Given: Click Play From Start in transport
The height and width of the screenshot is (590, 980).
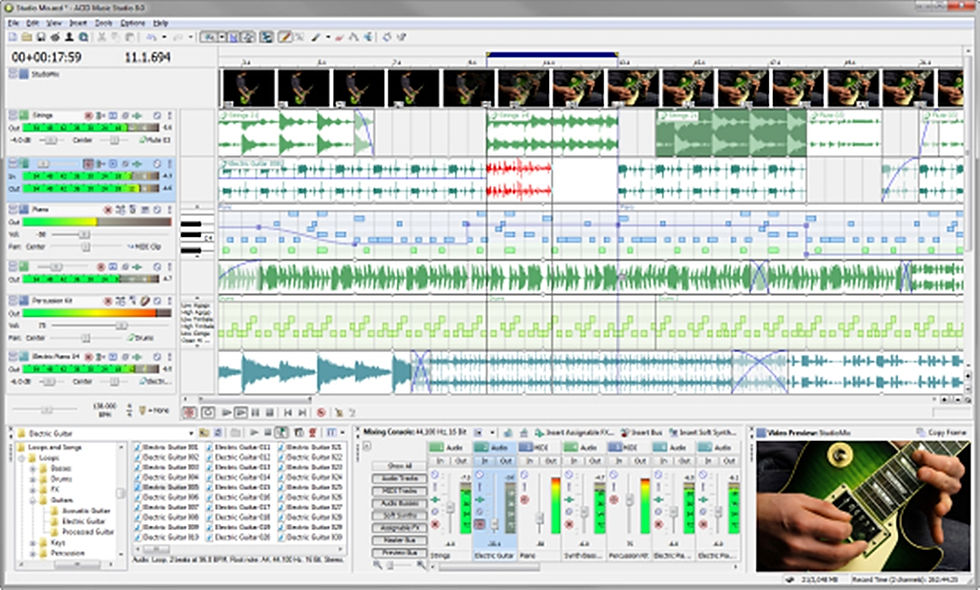Looking at the screenshot, I should click(227, 412).
